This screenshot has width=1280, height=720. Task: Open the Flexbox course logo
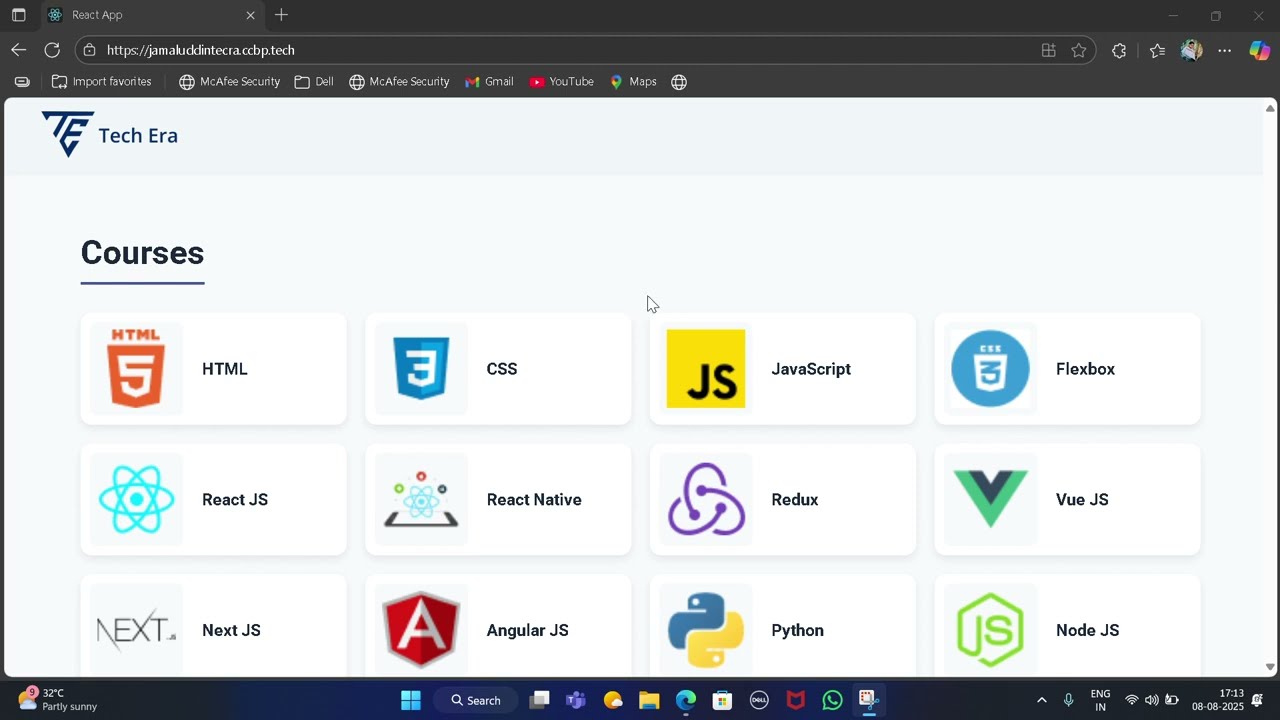pos(990,368)
